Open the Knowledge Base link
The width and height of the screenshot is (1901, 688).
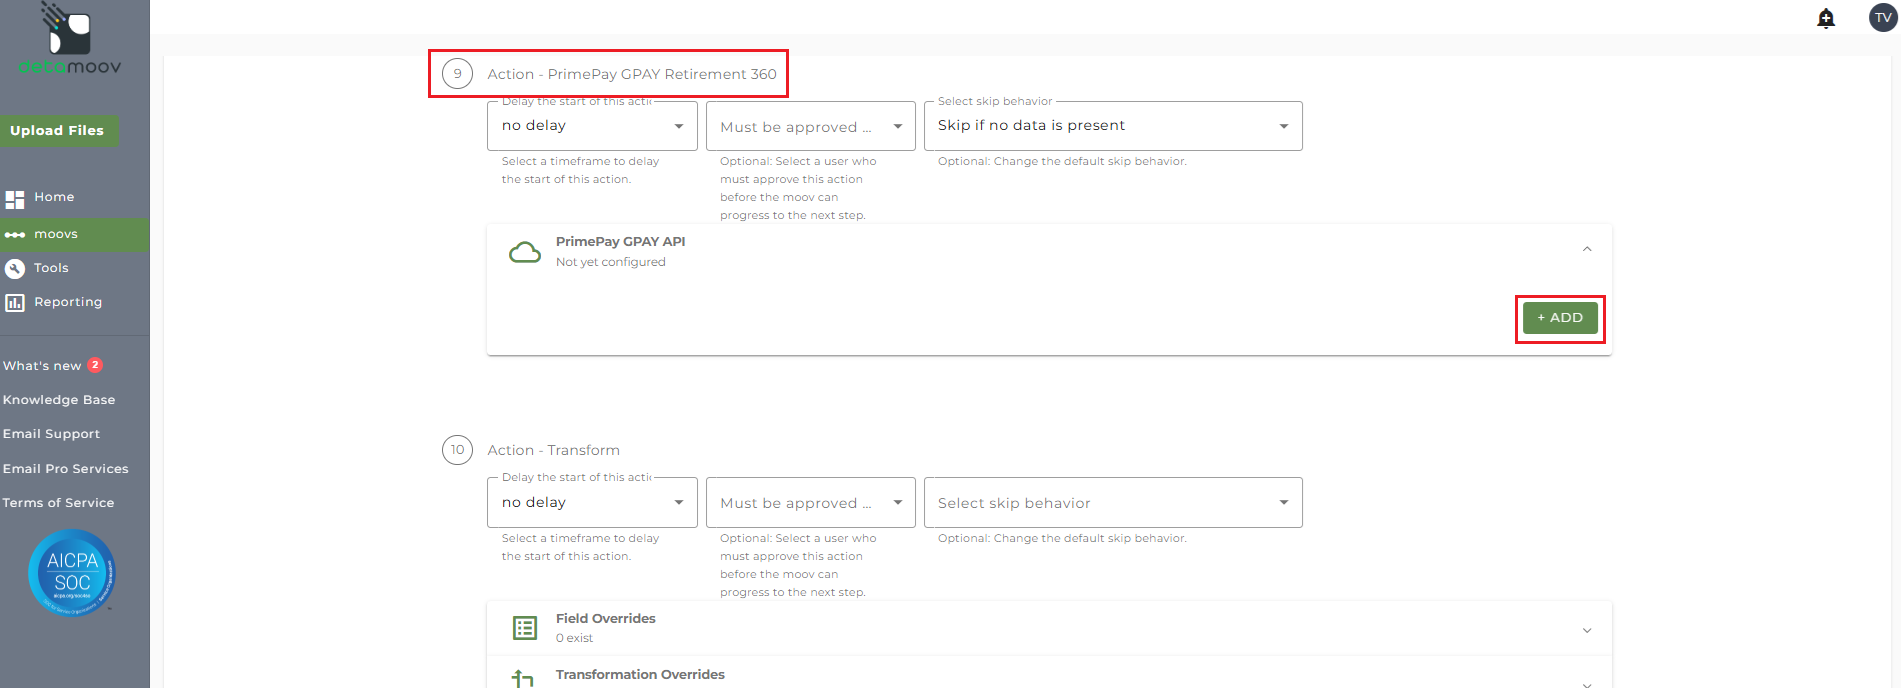[x=59, y=400]
